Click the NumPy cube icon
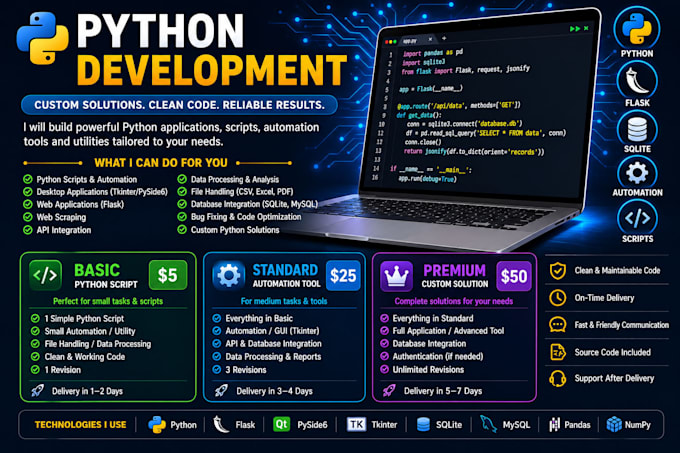680x453 pixels. [x=614, y=424]
